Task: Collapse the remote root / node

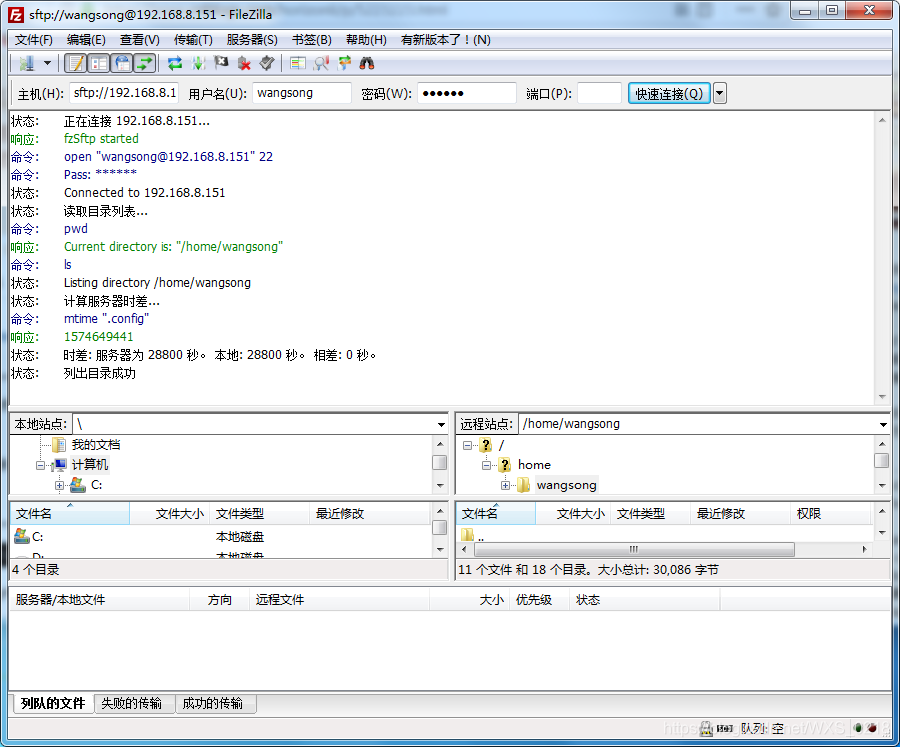Action: [467, 445]
